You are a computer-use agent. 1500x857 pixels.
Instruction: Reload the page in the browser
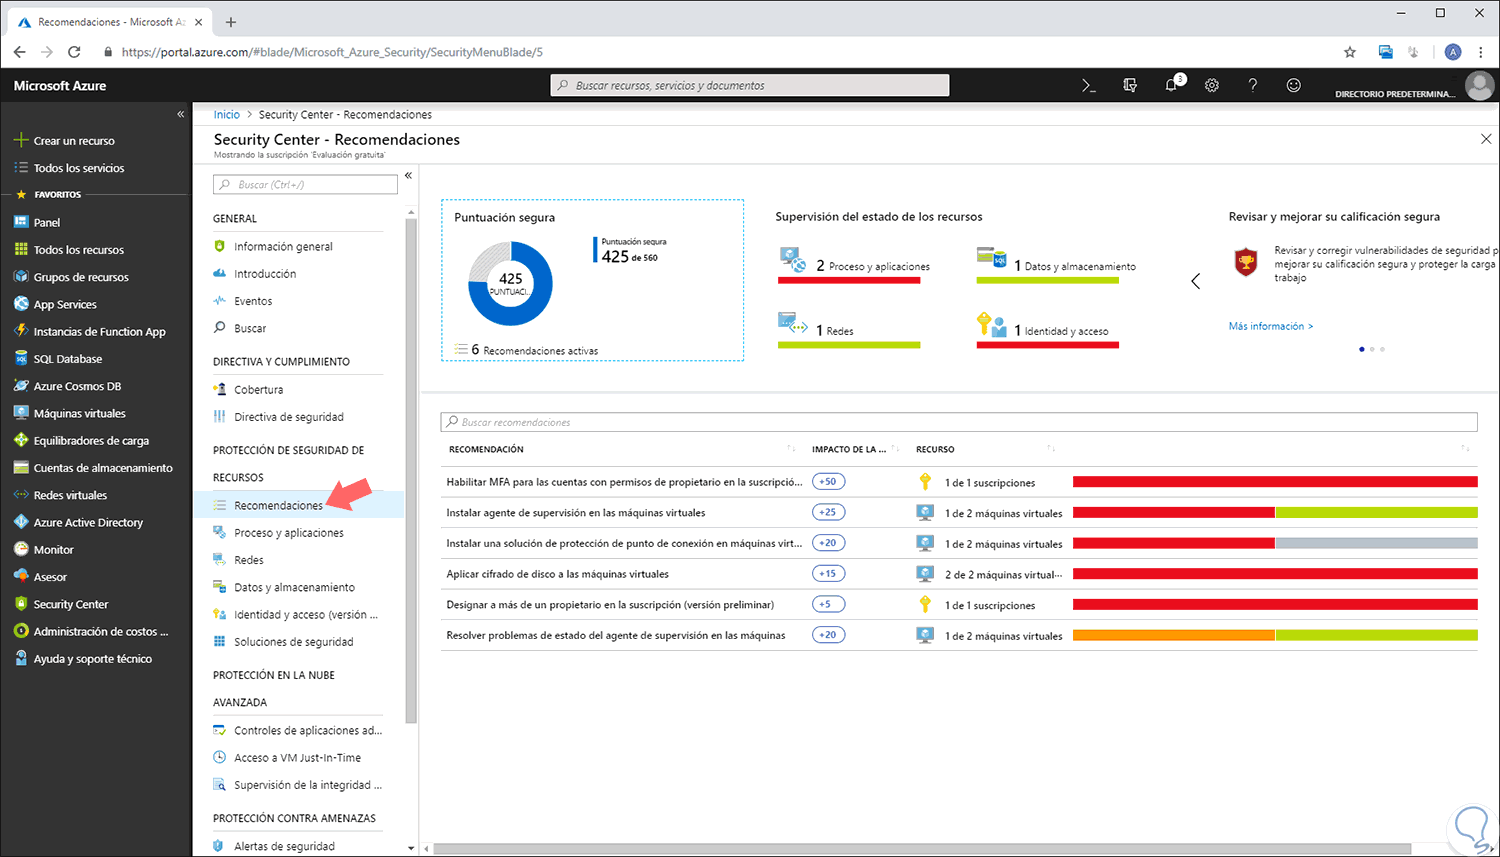tap(74, 52)
